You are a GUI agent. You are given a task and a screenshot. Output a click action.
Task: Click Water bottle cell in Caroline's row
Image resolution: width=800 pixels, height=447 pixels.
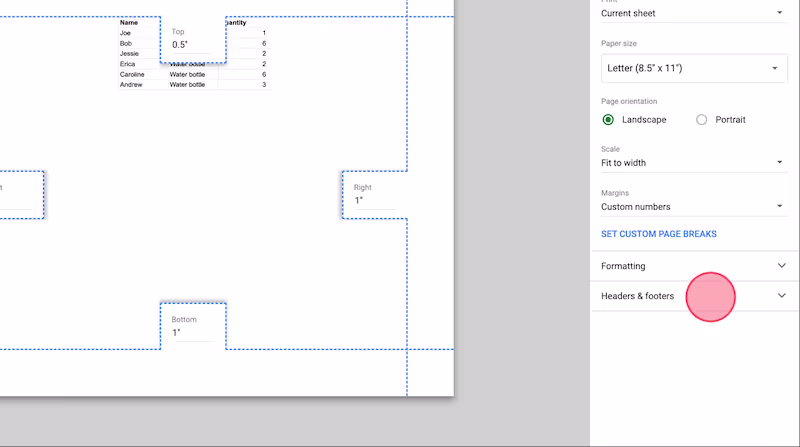[x=187, y=74]
